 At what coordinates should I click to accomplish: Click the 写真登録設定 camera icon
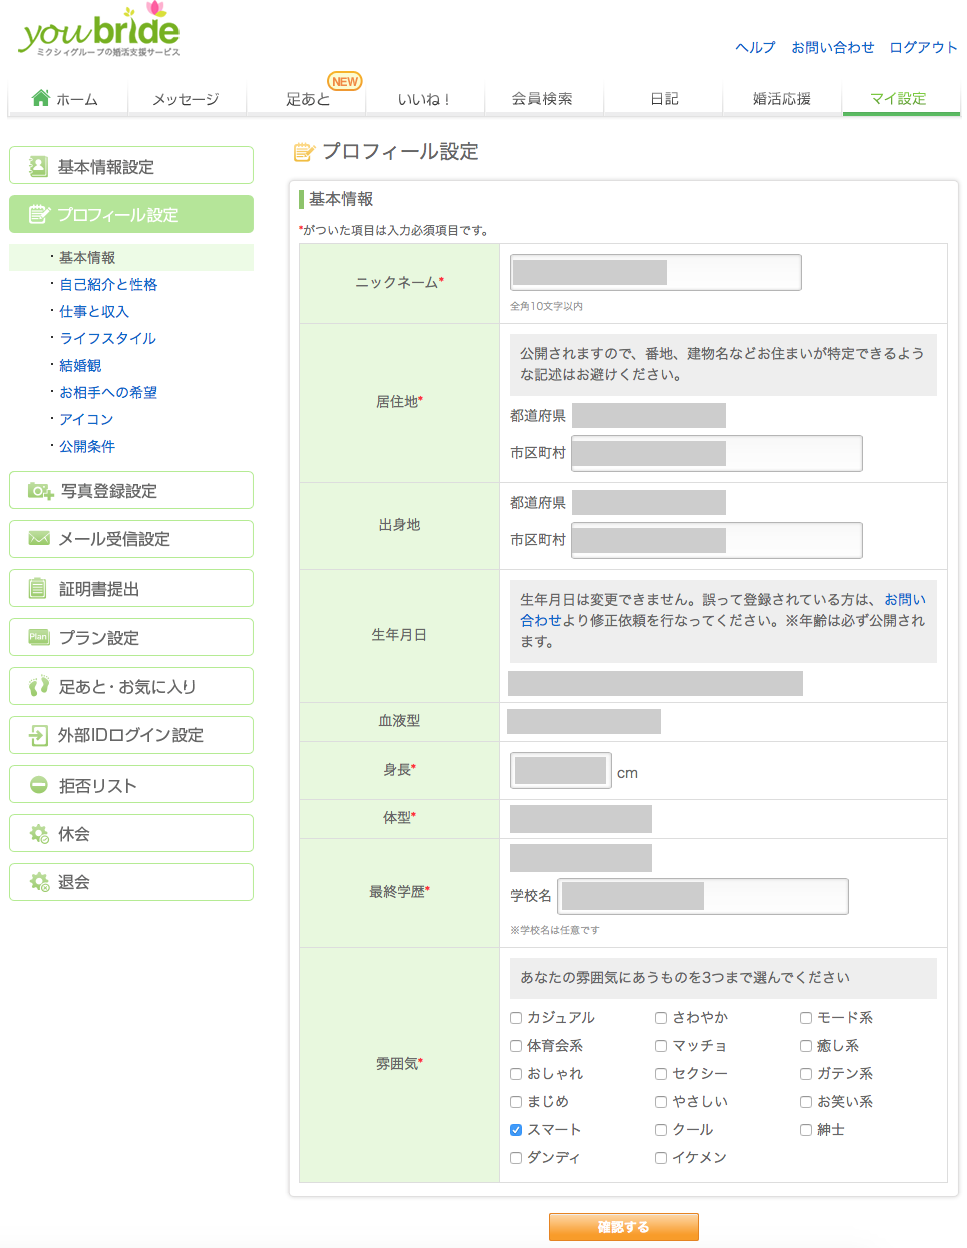[x=40, y=491]
